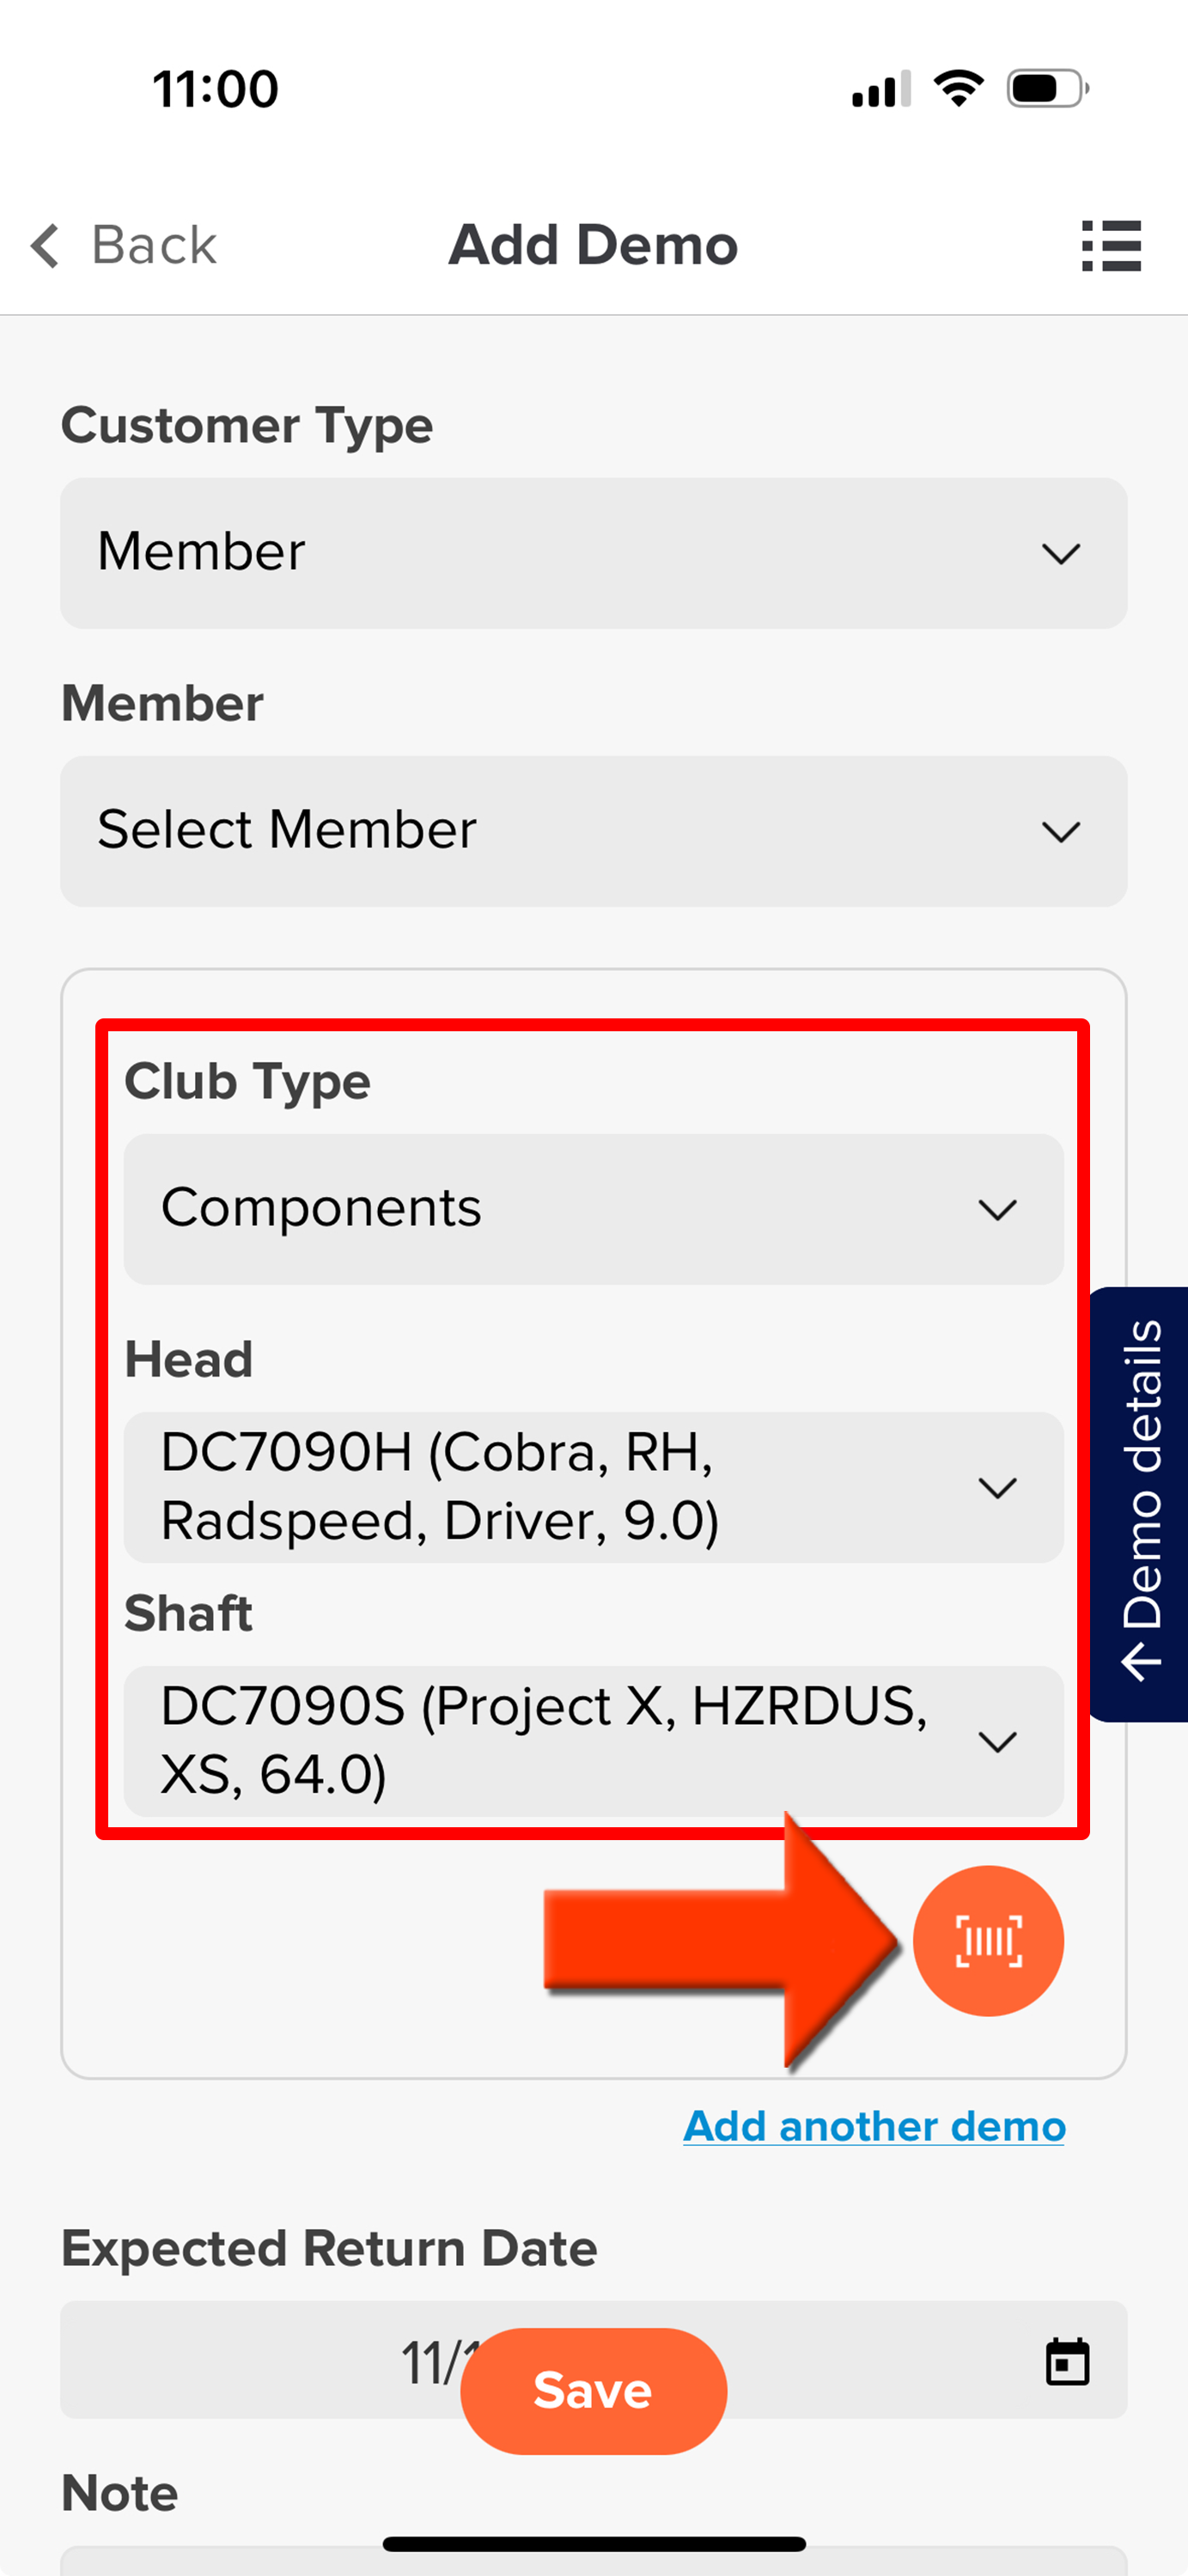Tap the Back chevron arrow icon
This screenshot has width=1188, height=2576.
45,245
